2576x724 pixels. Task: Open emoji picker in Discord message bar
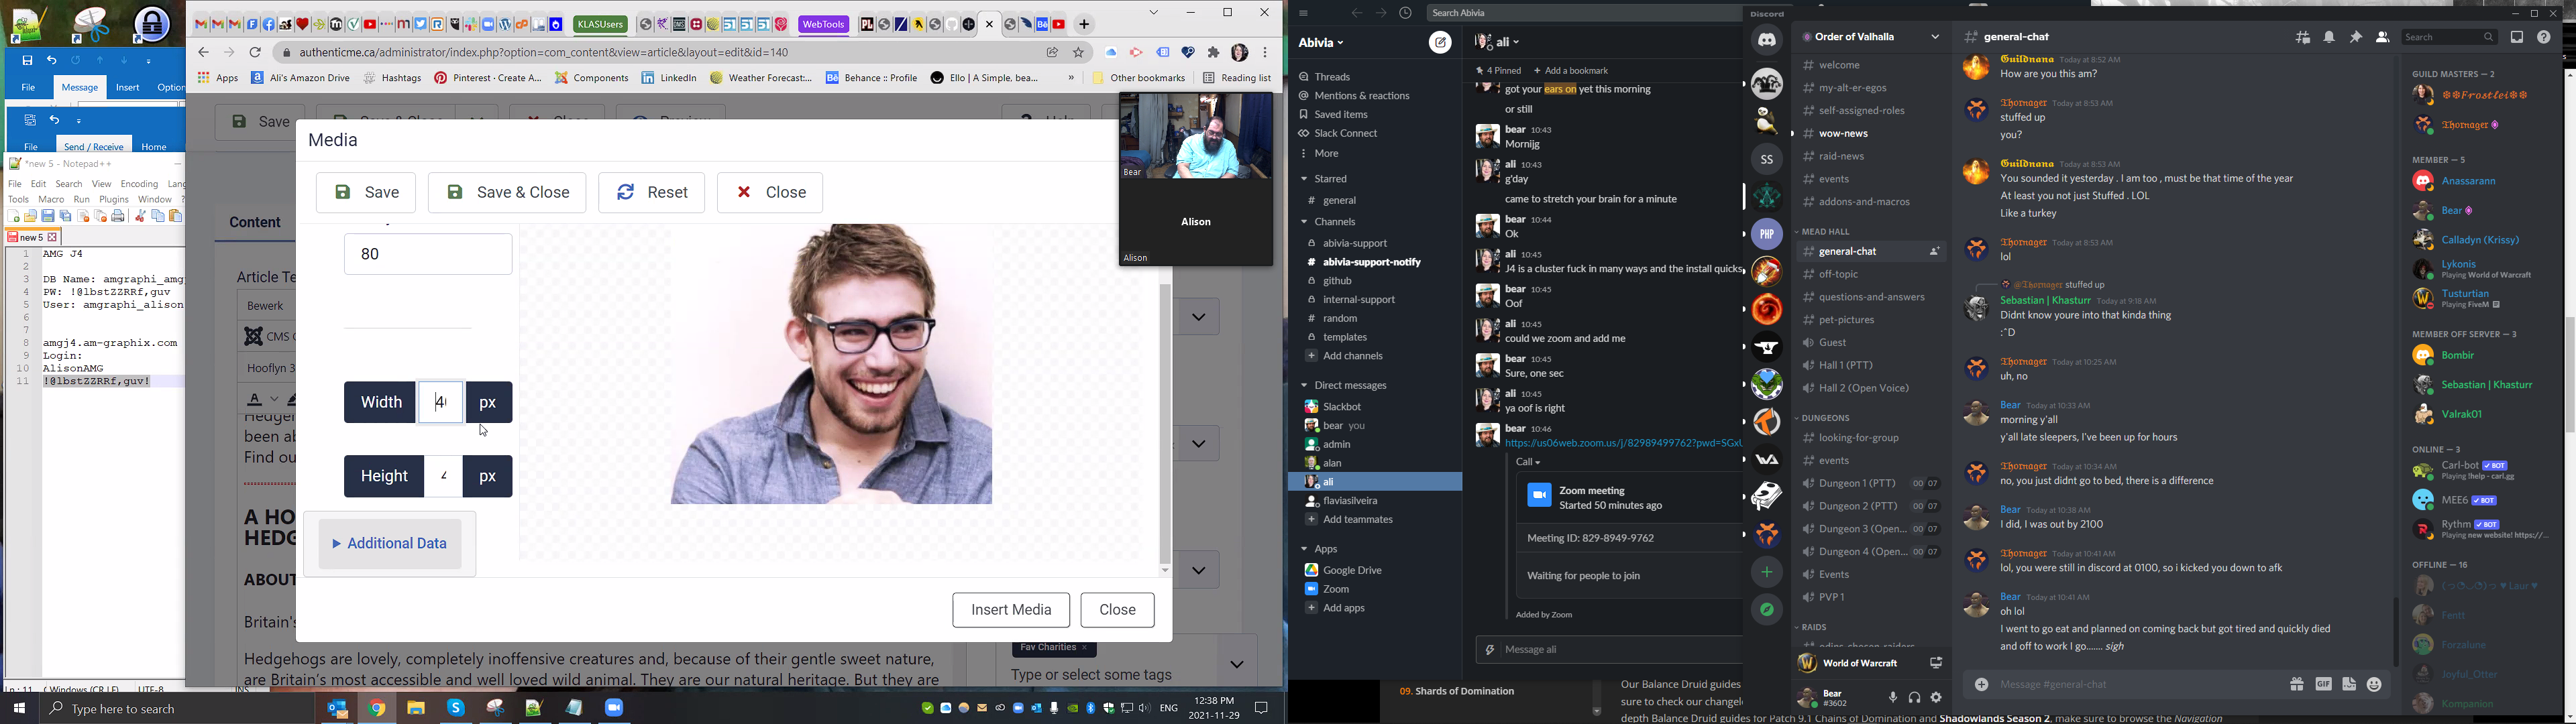click(2375, 685)
